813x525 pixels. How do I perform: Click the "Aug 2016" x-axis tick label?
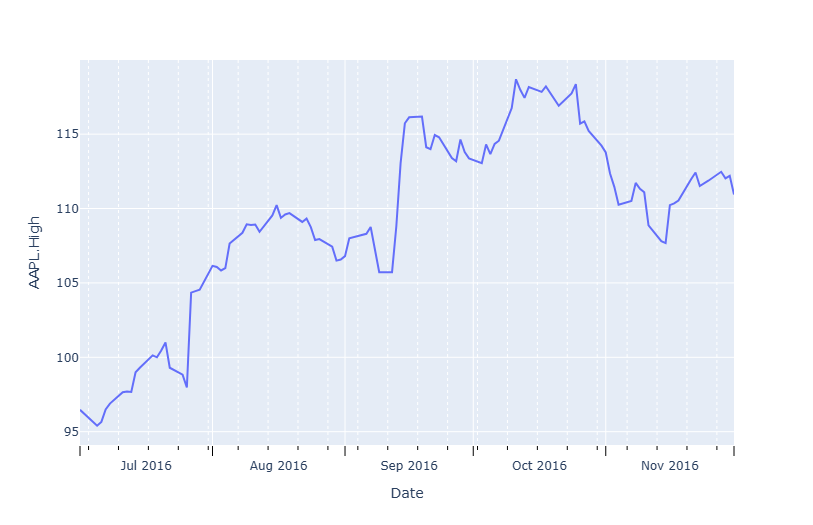click(278, 466)
